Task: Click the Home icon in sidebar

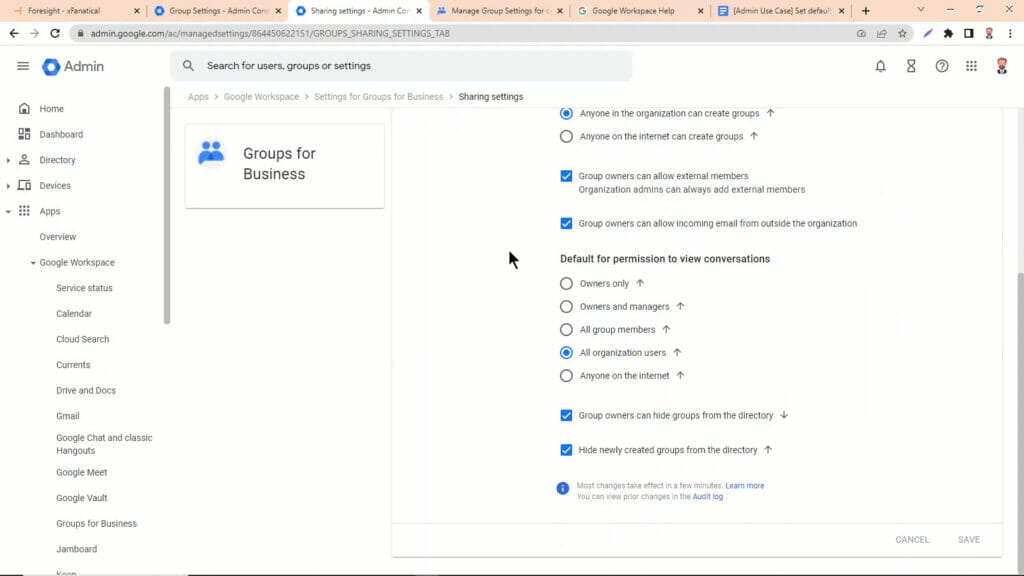Action: coord(24,108)
